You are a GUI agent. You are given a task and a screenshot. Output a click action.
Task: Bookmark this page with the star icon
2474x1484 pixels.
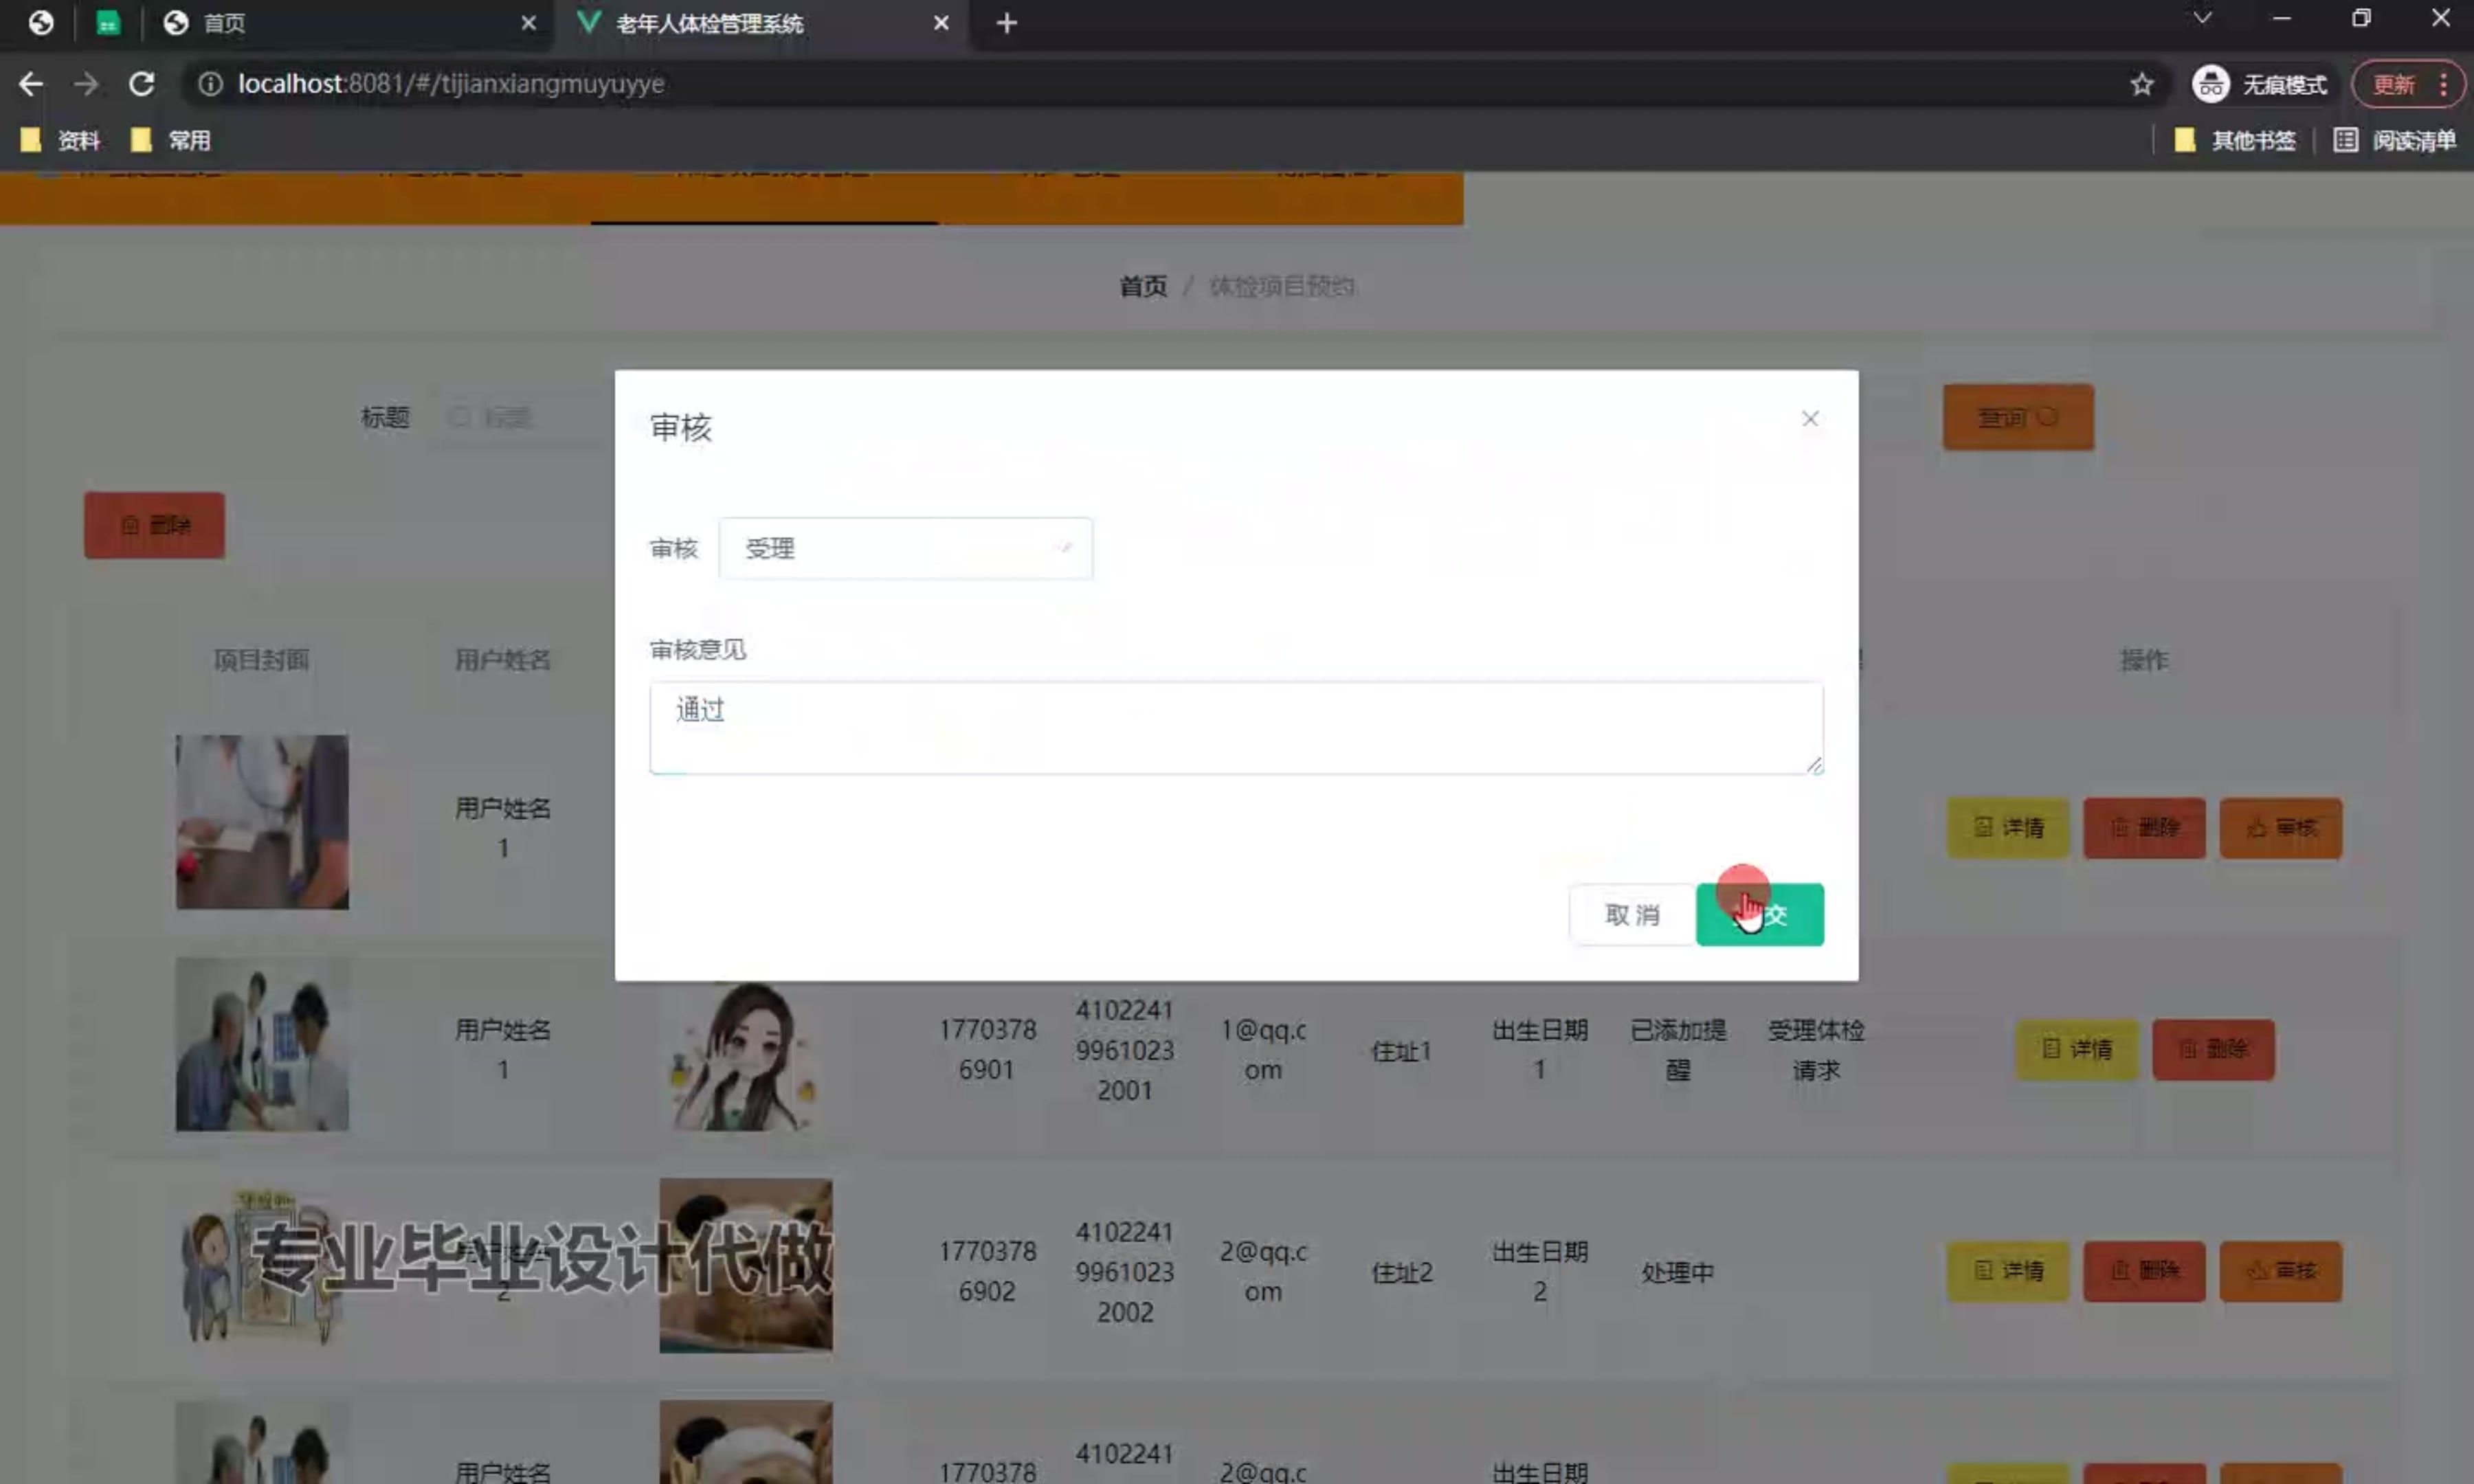(2141, 84)
